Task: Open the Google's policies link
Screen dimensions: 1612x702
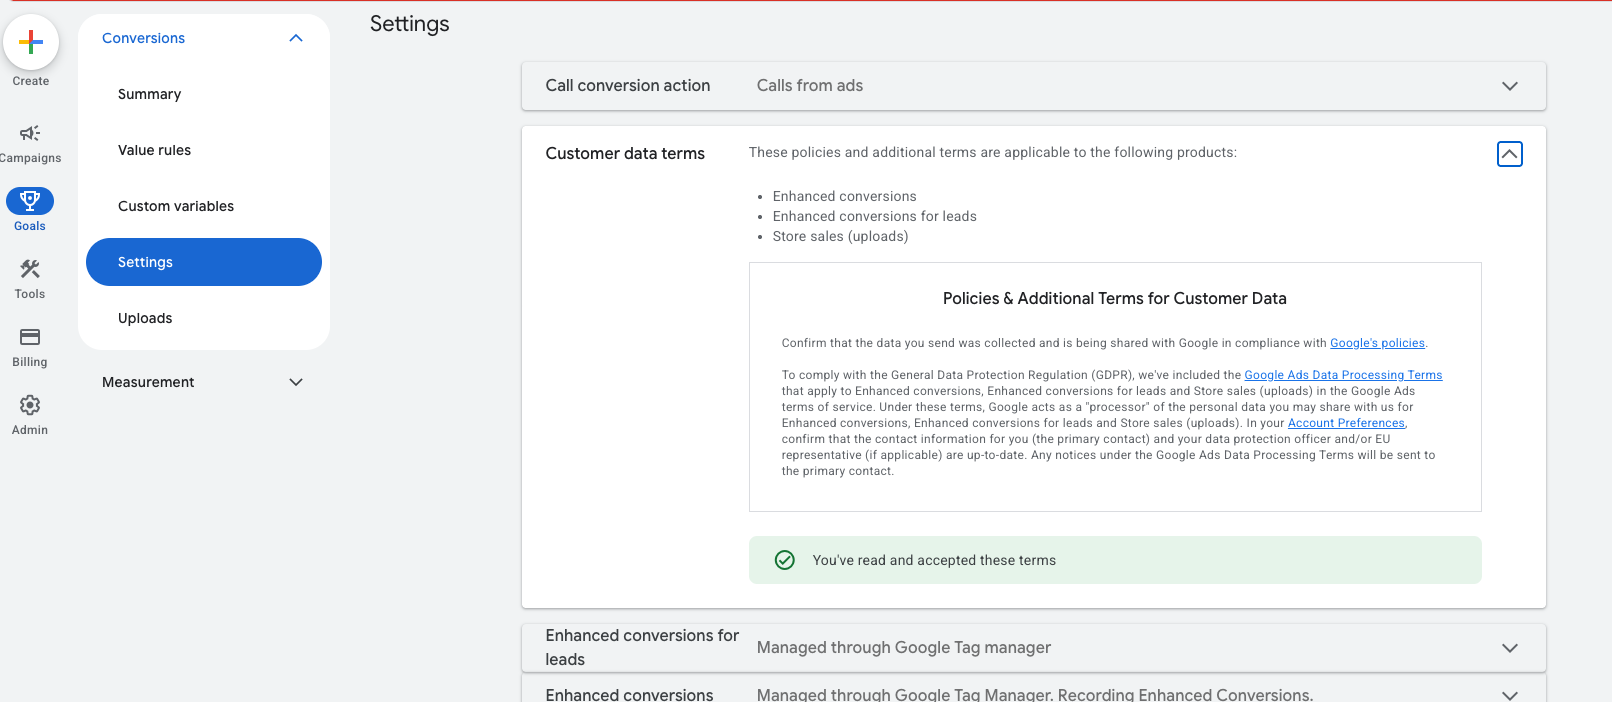Action: [1377, 343]
